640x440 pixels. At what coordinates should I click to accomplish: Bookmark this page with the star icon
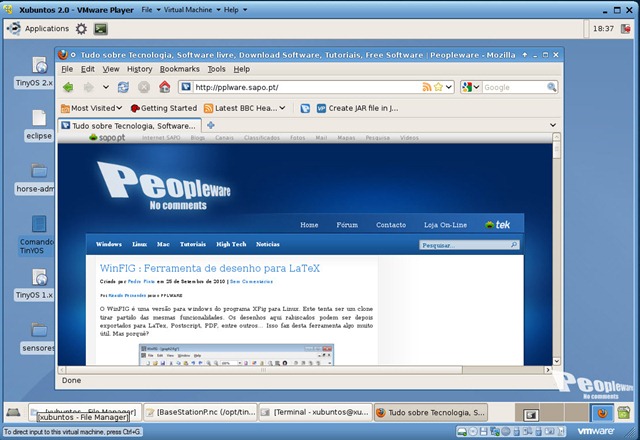438,87
